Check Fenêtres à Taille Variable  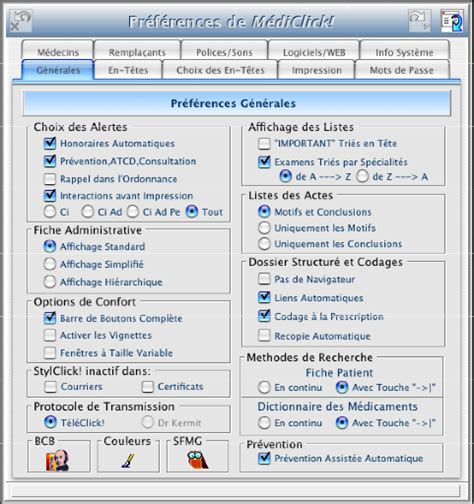click(50, 353)
